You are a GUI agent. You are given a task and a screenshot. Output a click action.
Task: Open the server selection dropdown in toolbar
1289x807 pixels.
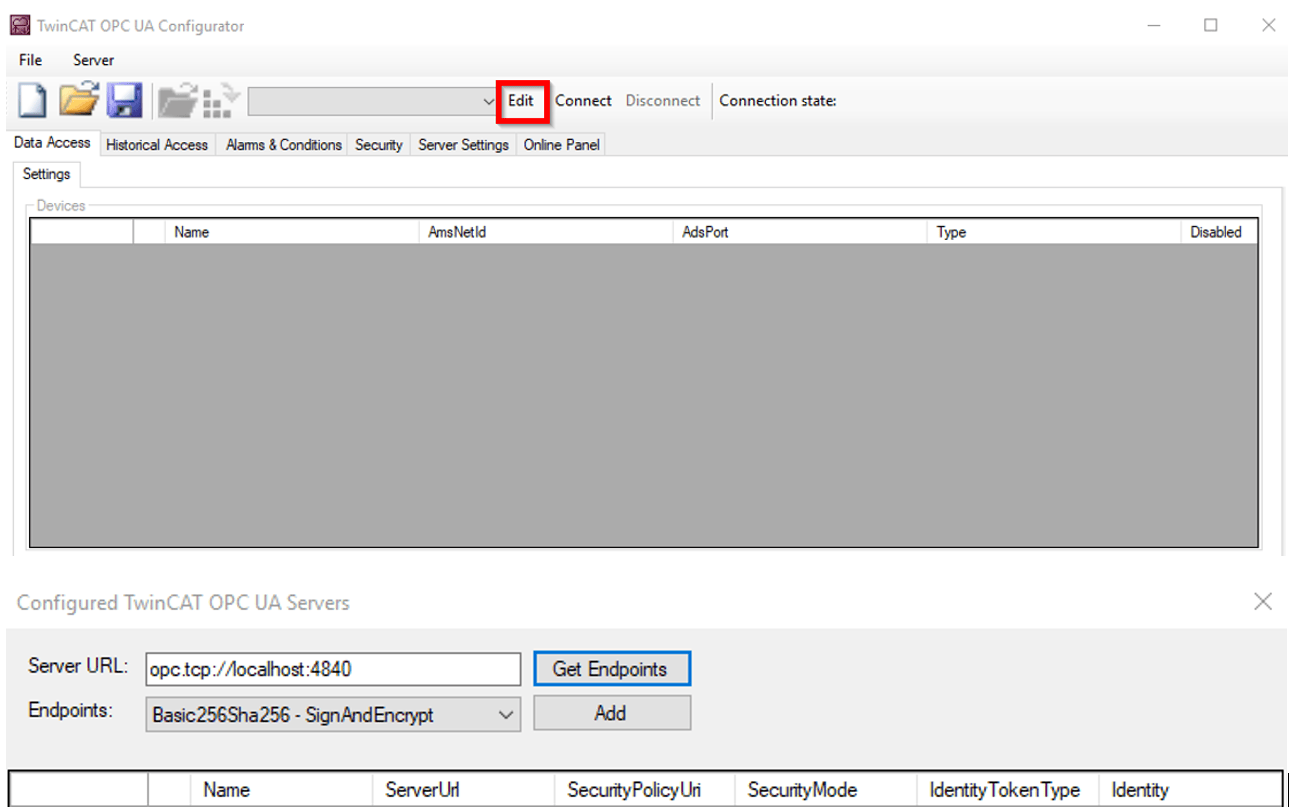tap(373, 101)
